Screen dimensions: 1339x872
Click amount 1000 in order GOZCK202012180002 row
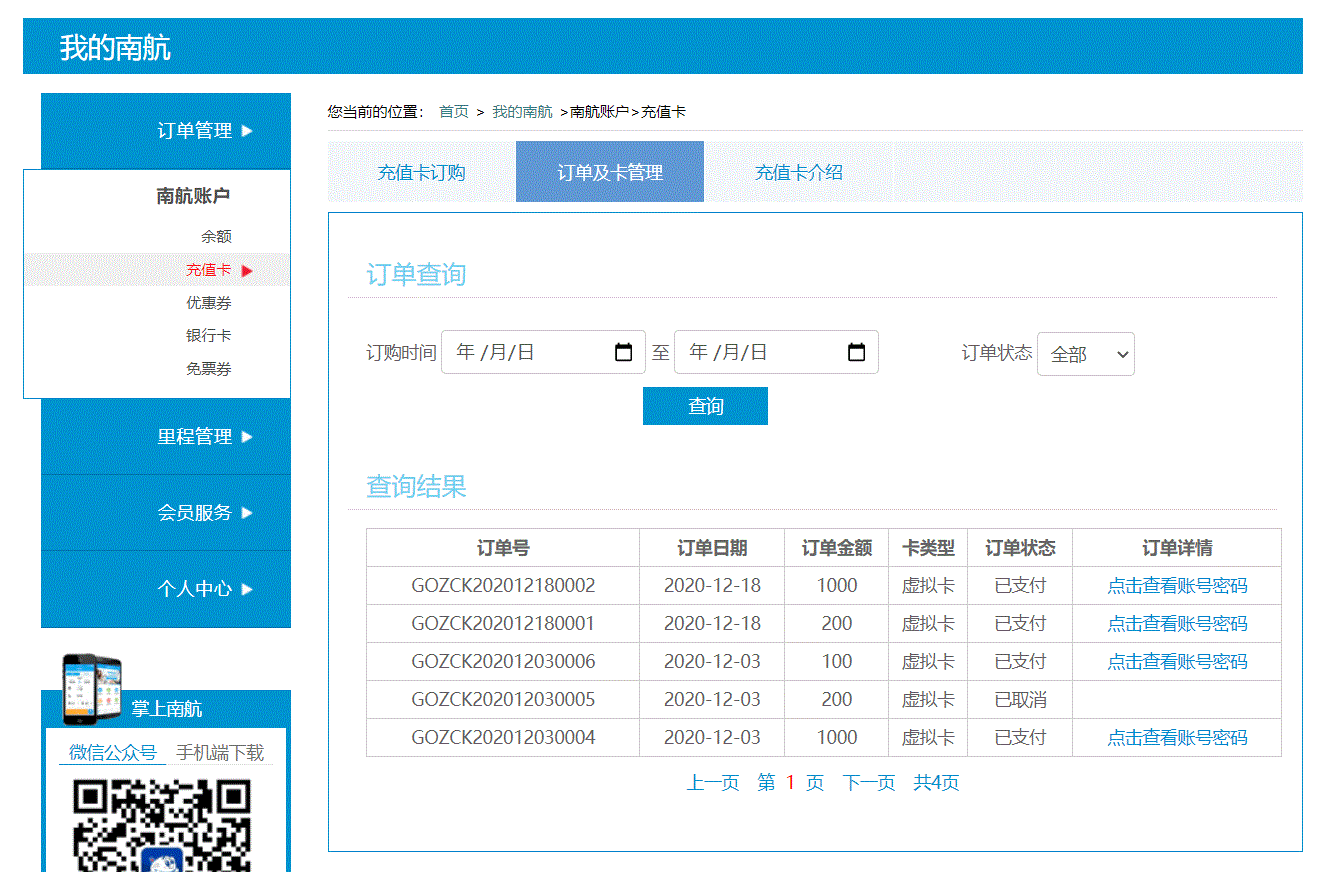coord(837,586)
